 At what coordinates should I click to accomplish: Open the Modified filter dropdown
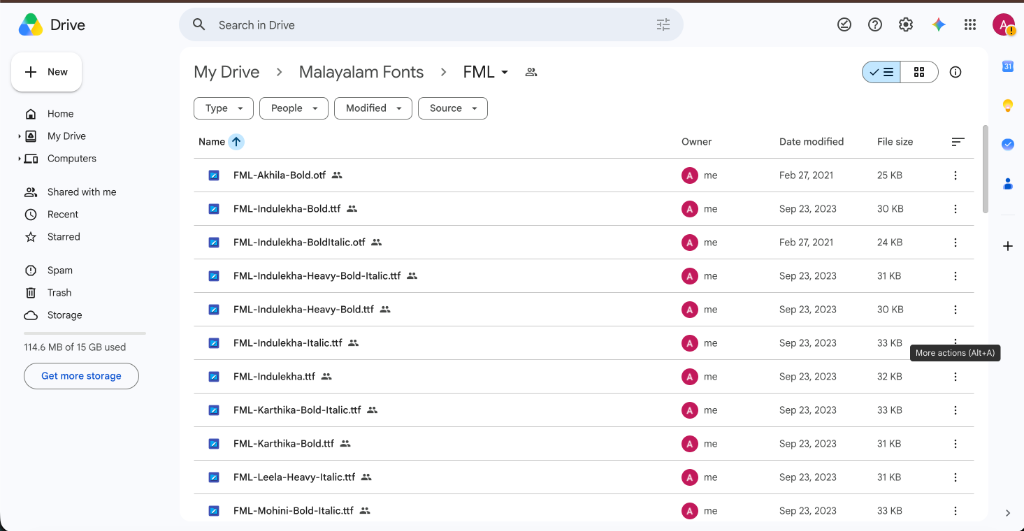click(373, 108)
